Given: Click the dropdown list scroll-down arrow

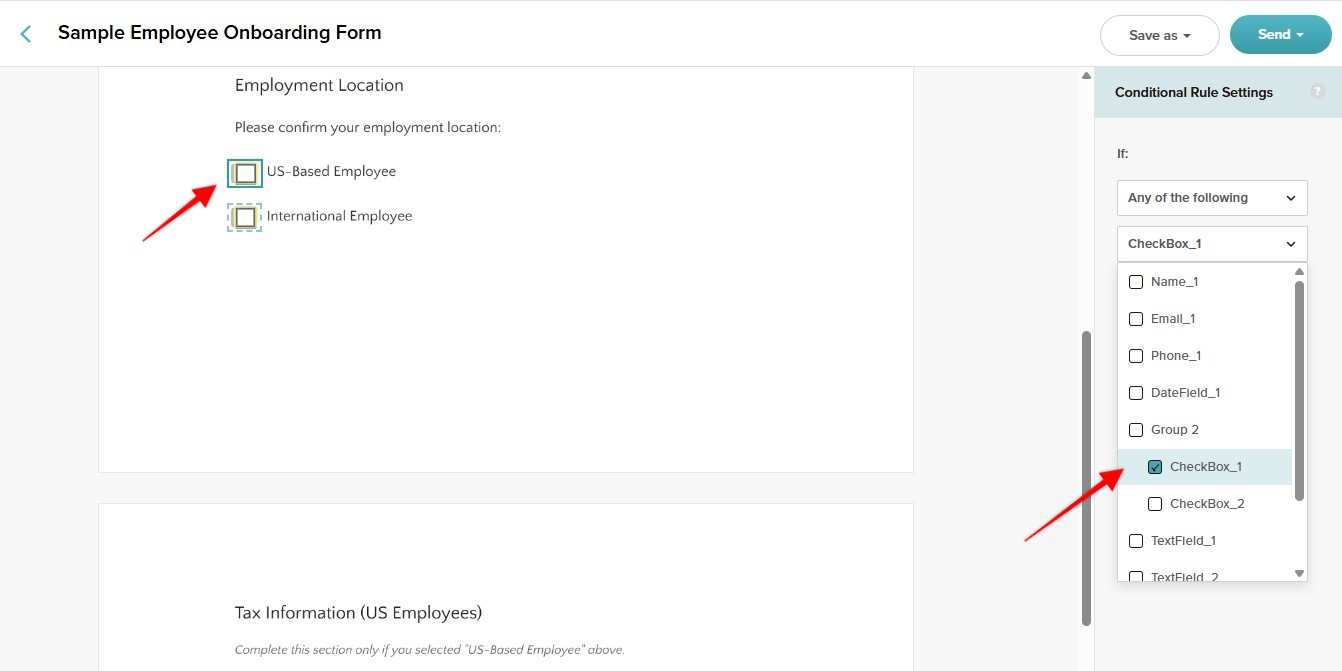Looking at the screenshot, I should [1299, 573].
